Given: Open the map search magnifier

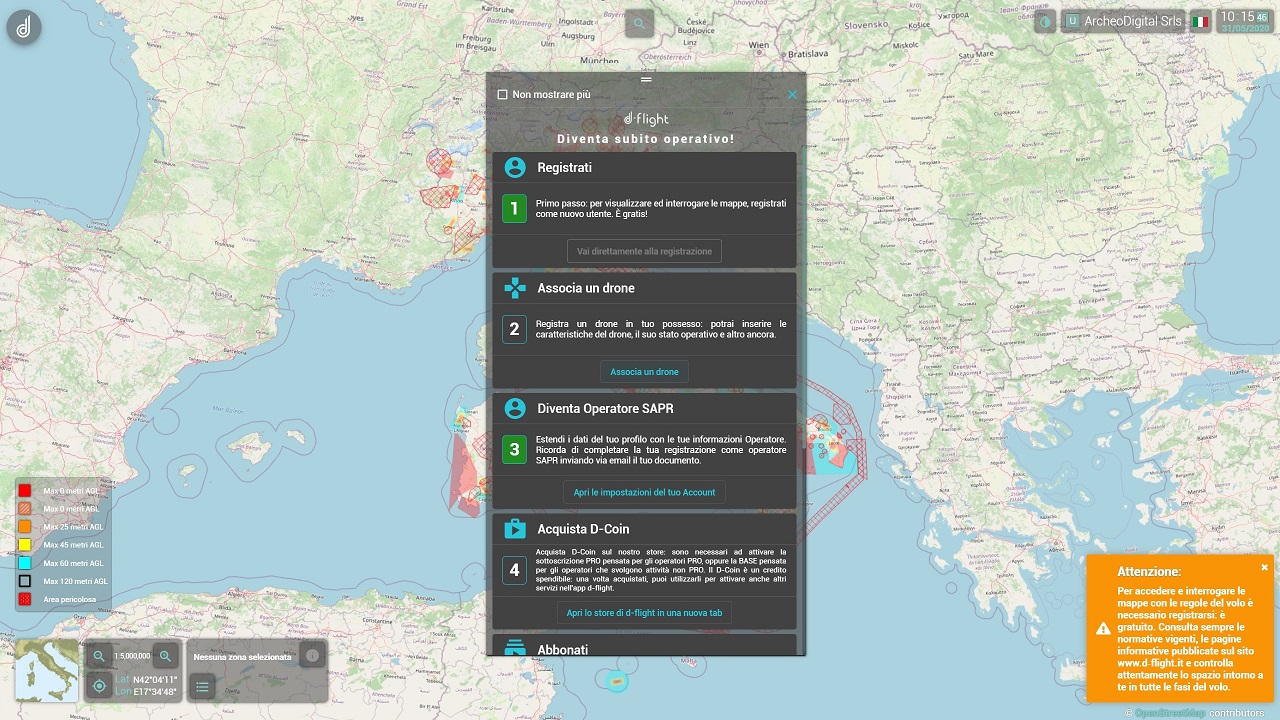Looking at the screenshot, I should tap(639, 23).
